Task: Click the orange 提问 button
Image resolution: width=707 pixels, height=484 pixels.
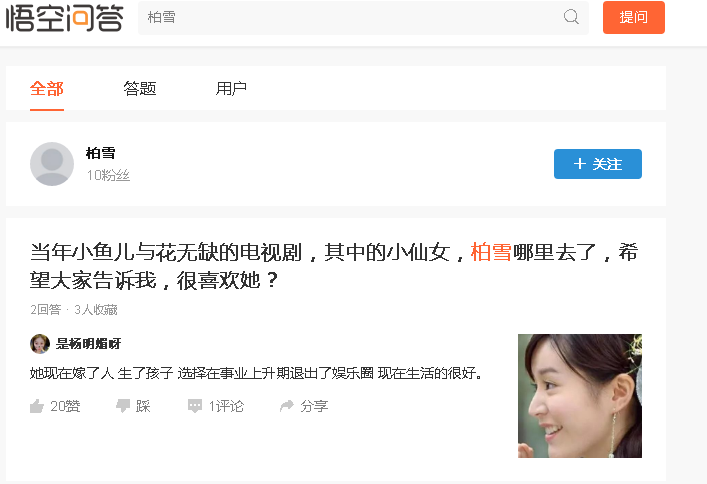Action: coord(634,17)
